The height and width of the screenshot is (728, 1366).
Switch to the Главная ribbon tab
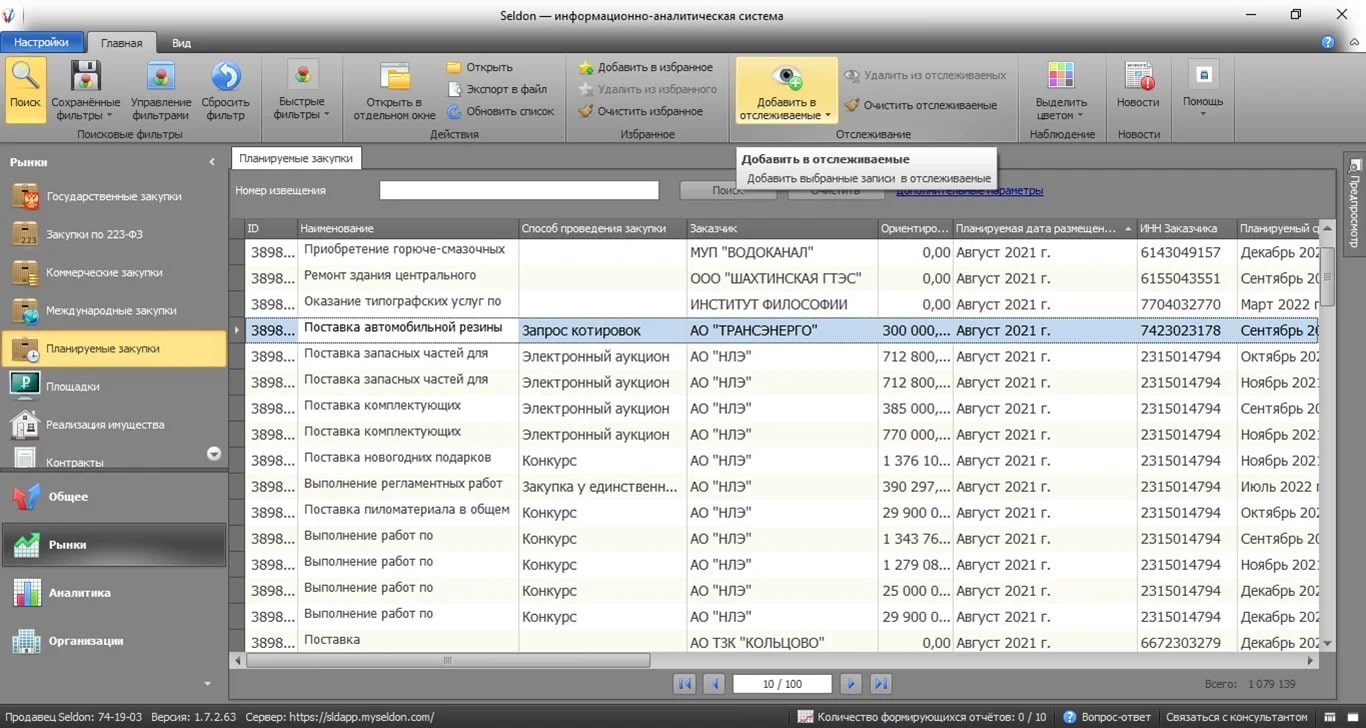pos(121,43)
